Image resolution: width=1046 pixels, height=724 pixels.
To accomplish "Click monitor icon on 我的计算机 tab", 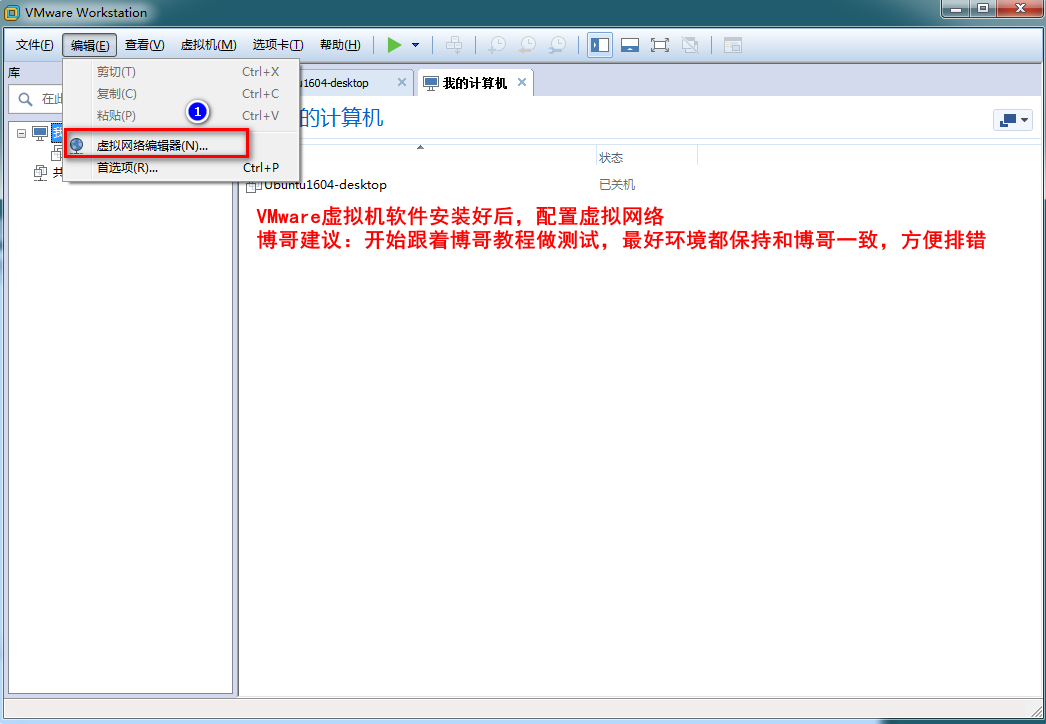I will pos(431,83).
